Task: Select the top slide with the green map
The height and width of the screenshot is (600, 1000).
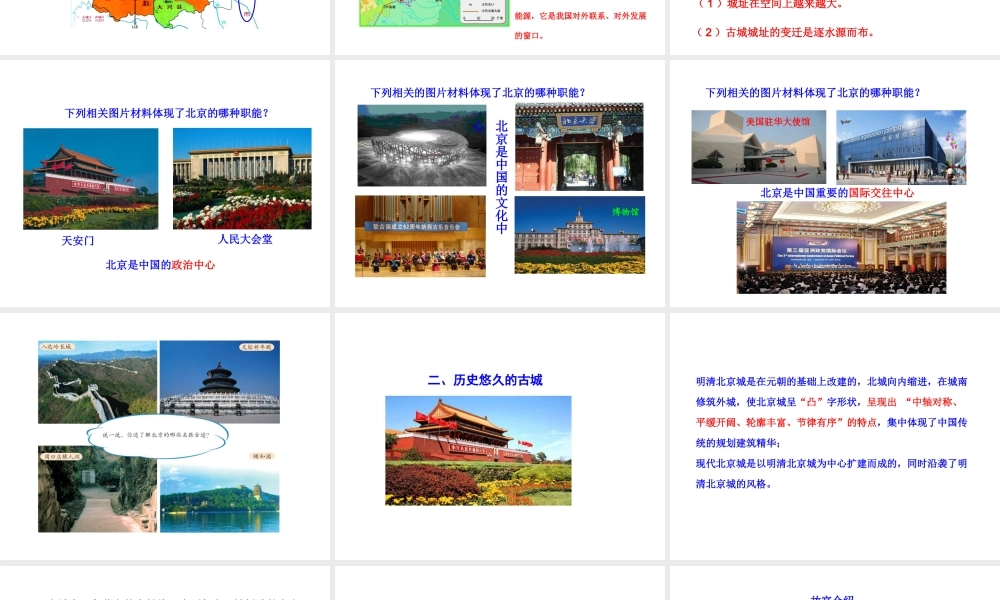Action: tap(499, 27)
